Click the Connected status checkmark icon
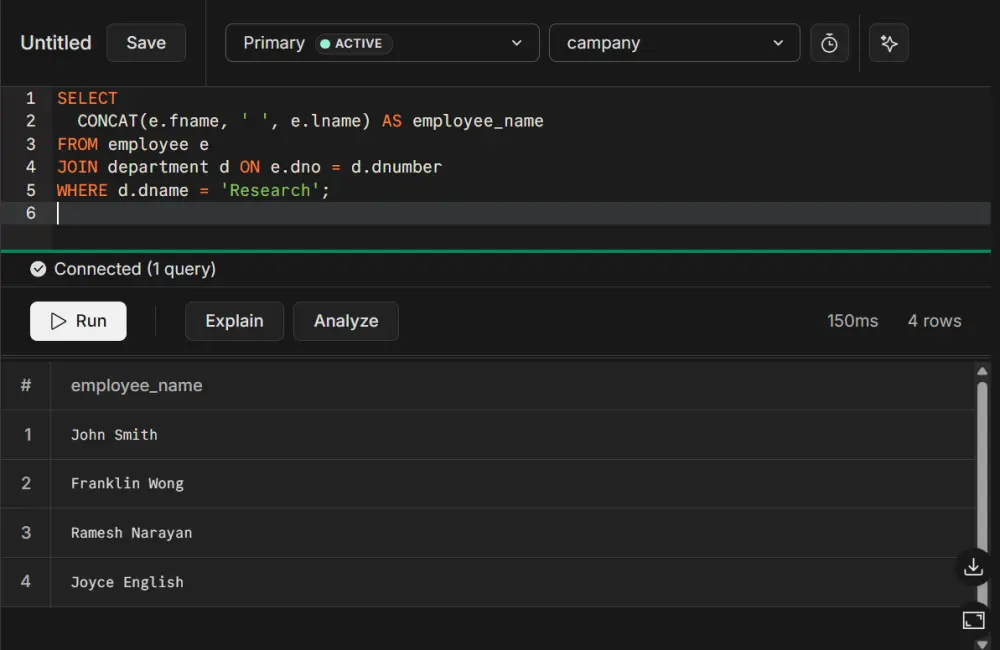The width and height of the screenshot is (1000, 650). pos(38,268)
